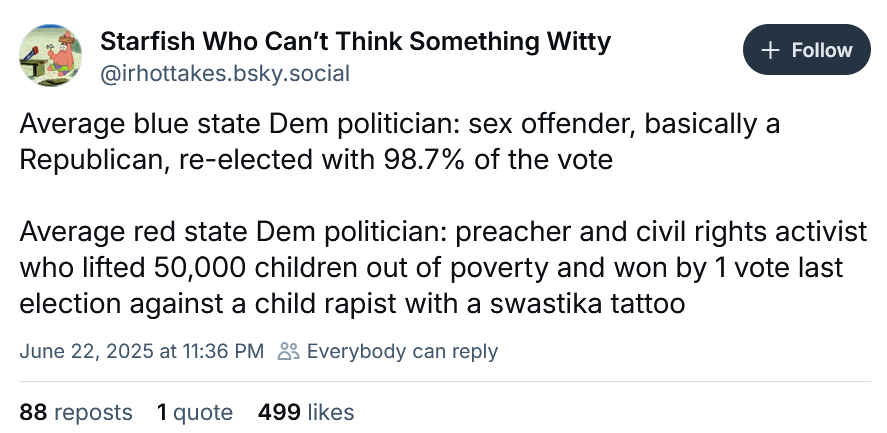
Task: Open the display name profile link
Action: (355, 42)
